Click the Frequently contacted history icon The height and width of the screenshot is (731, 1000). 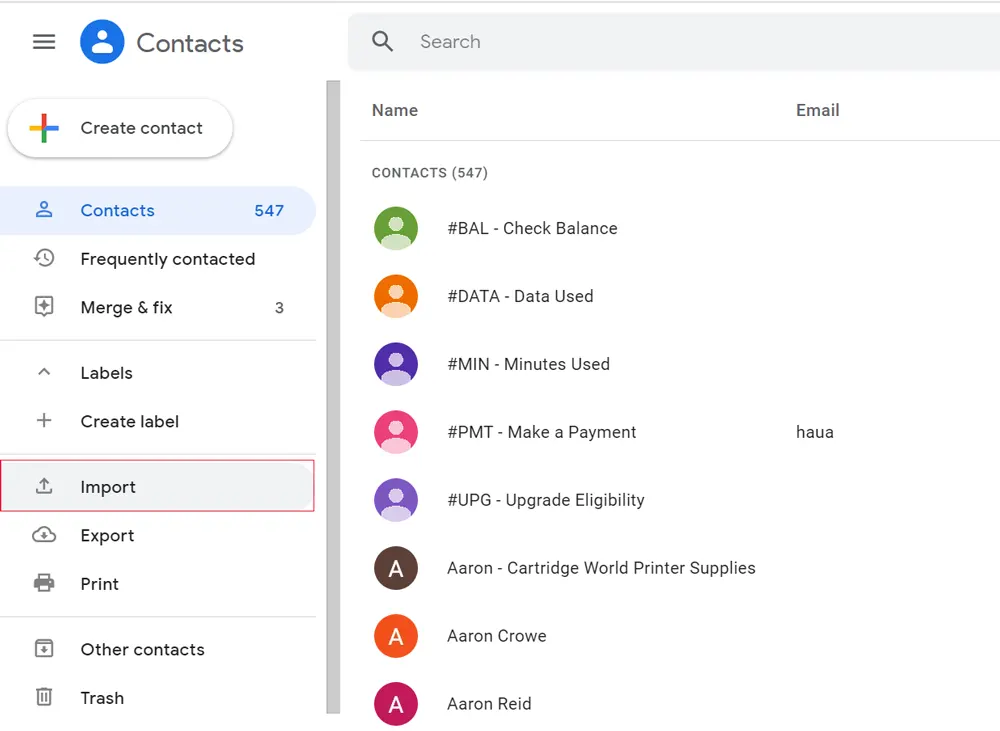pos(44,259)
